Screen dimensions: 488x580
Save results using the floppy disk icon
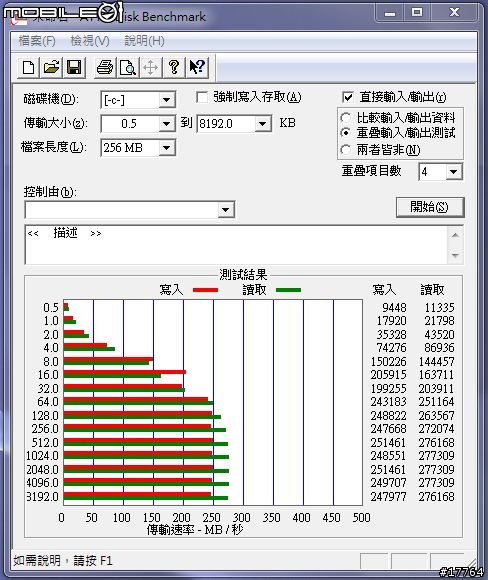click(x=74, y=68)
